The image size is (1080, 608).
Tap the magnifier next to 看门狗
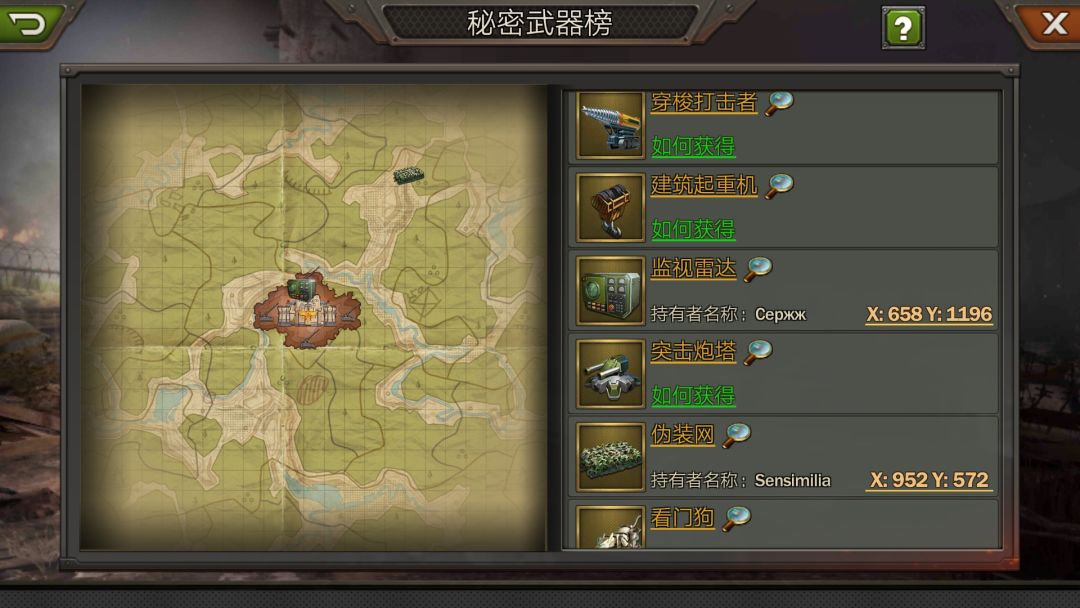[736, 518]
